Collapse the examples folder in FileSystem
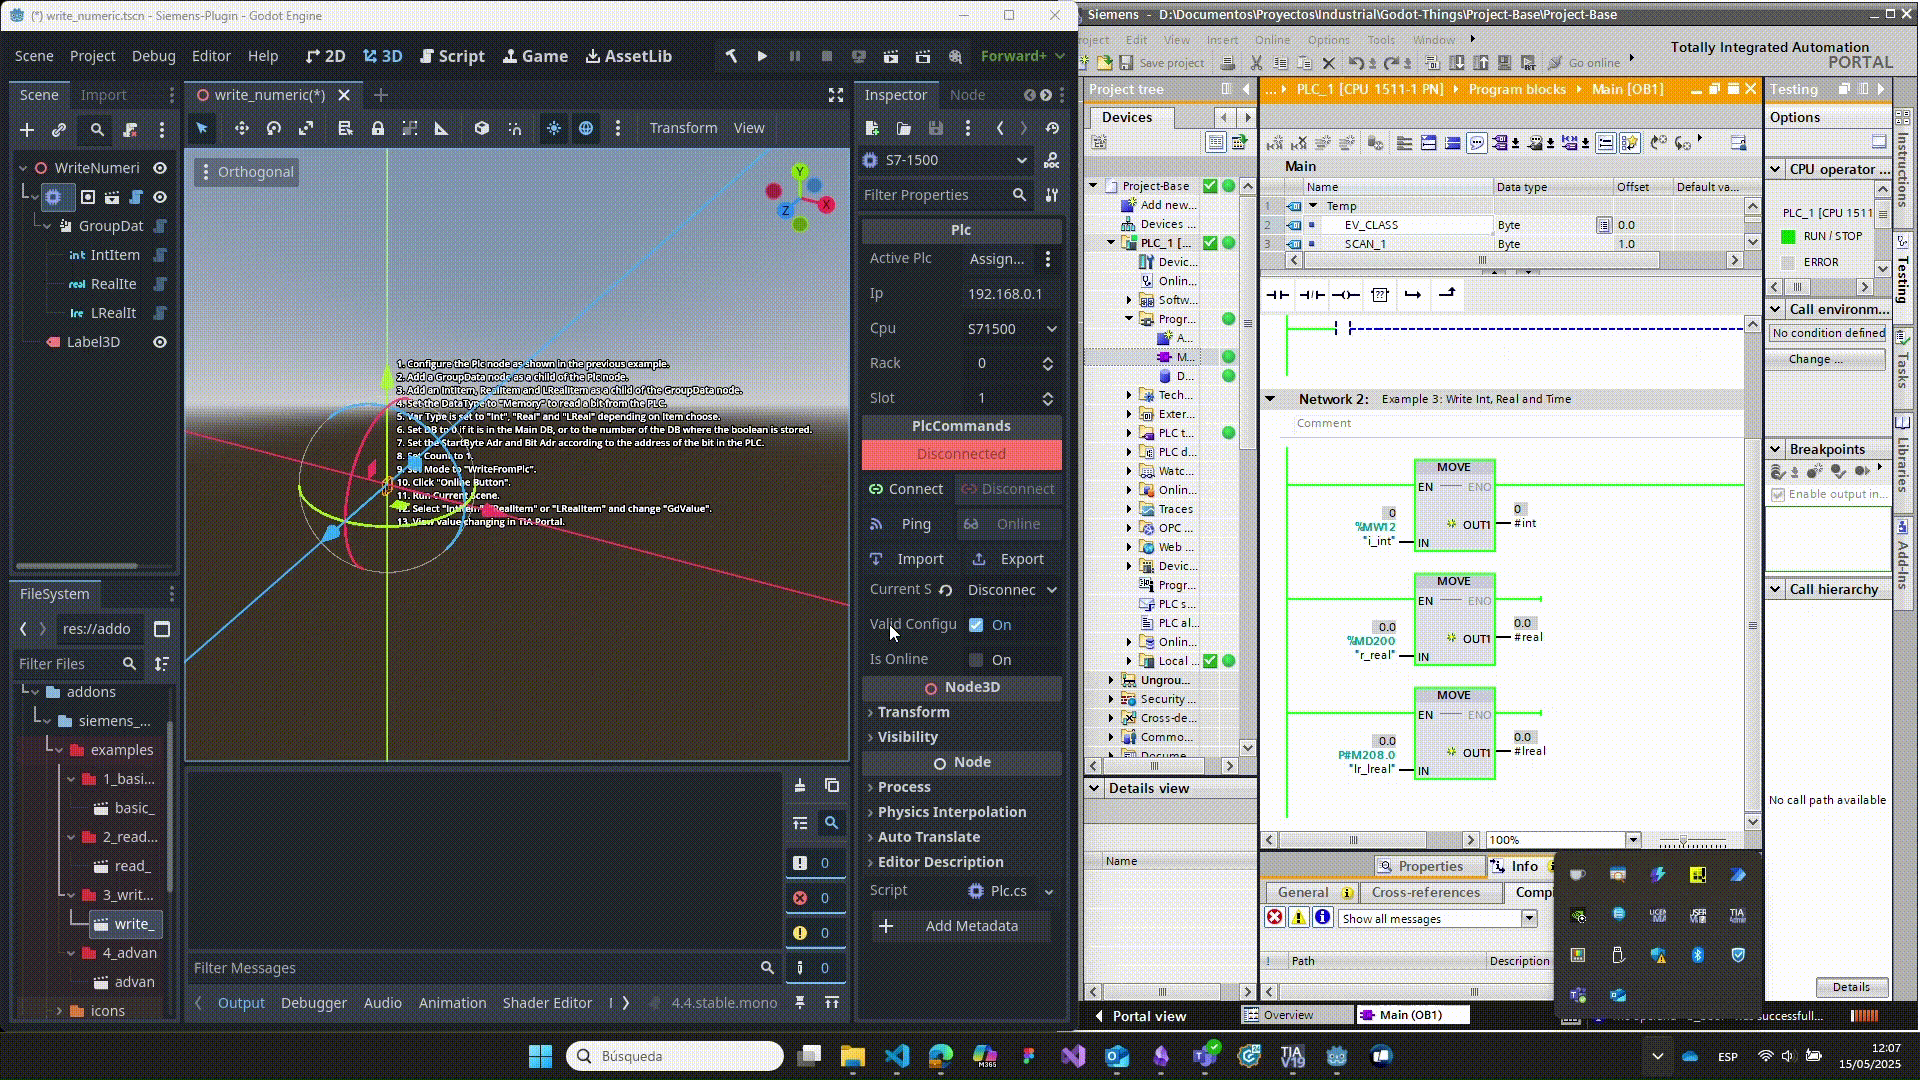The image size is (1920, 1080). point(59,750)
